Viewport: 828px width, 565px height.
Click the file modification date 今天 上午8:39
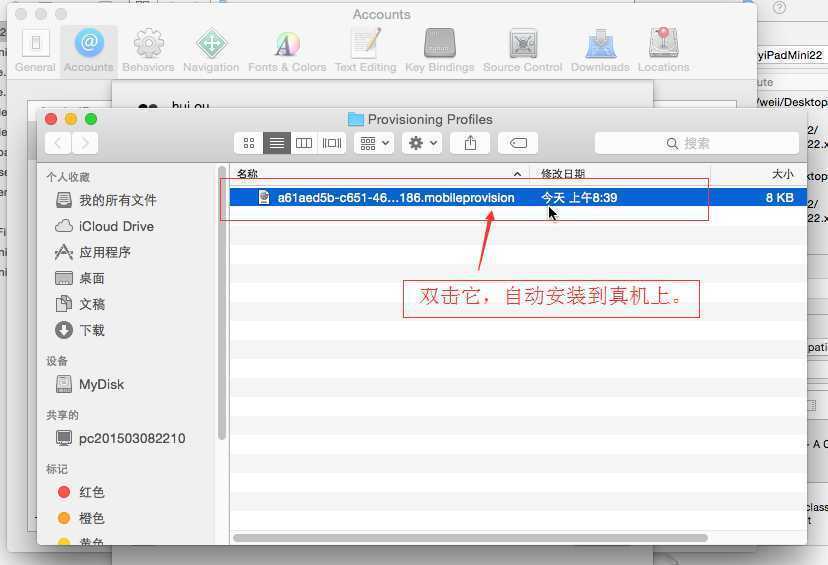(x=579, y=198)
